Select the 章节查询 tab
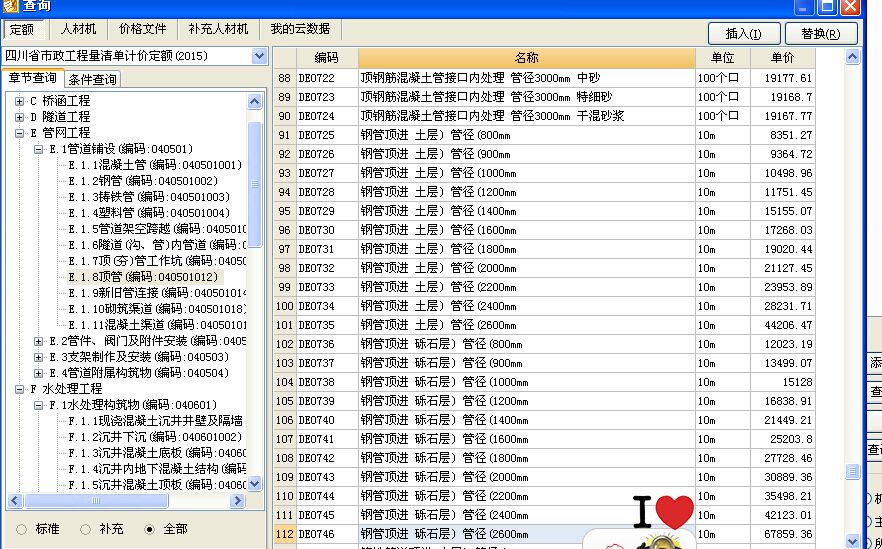Viewport: 882px width, 549px height. [x=32, y=78]
